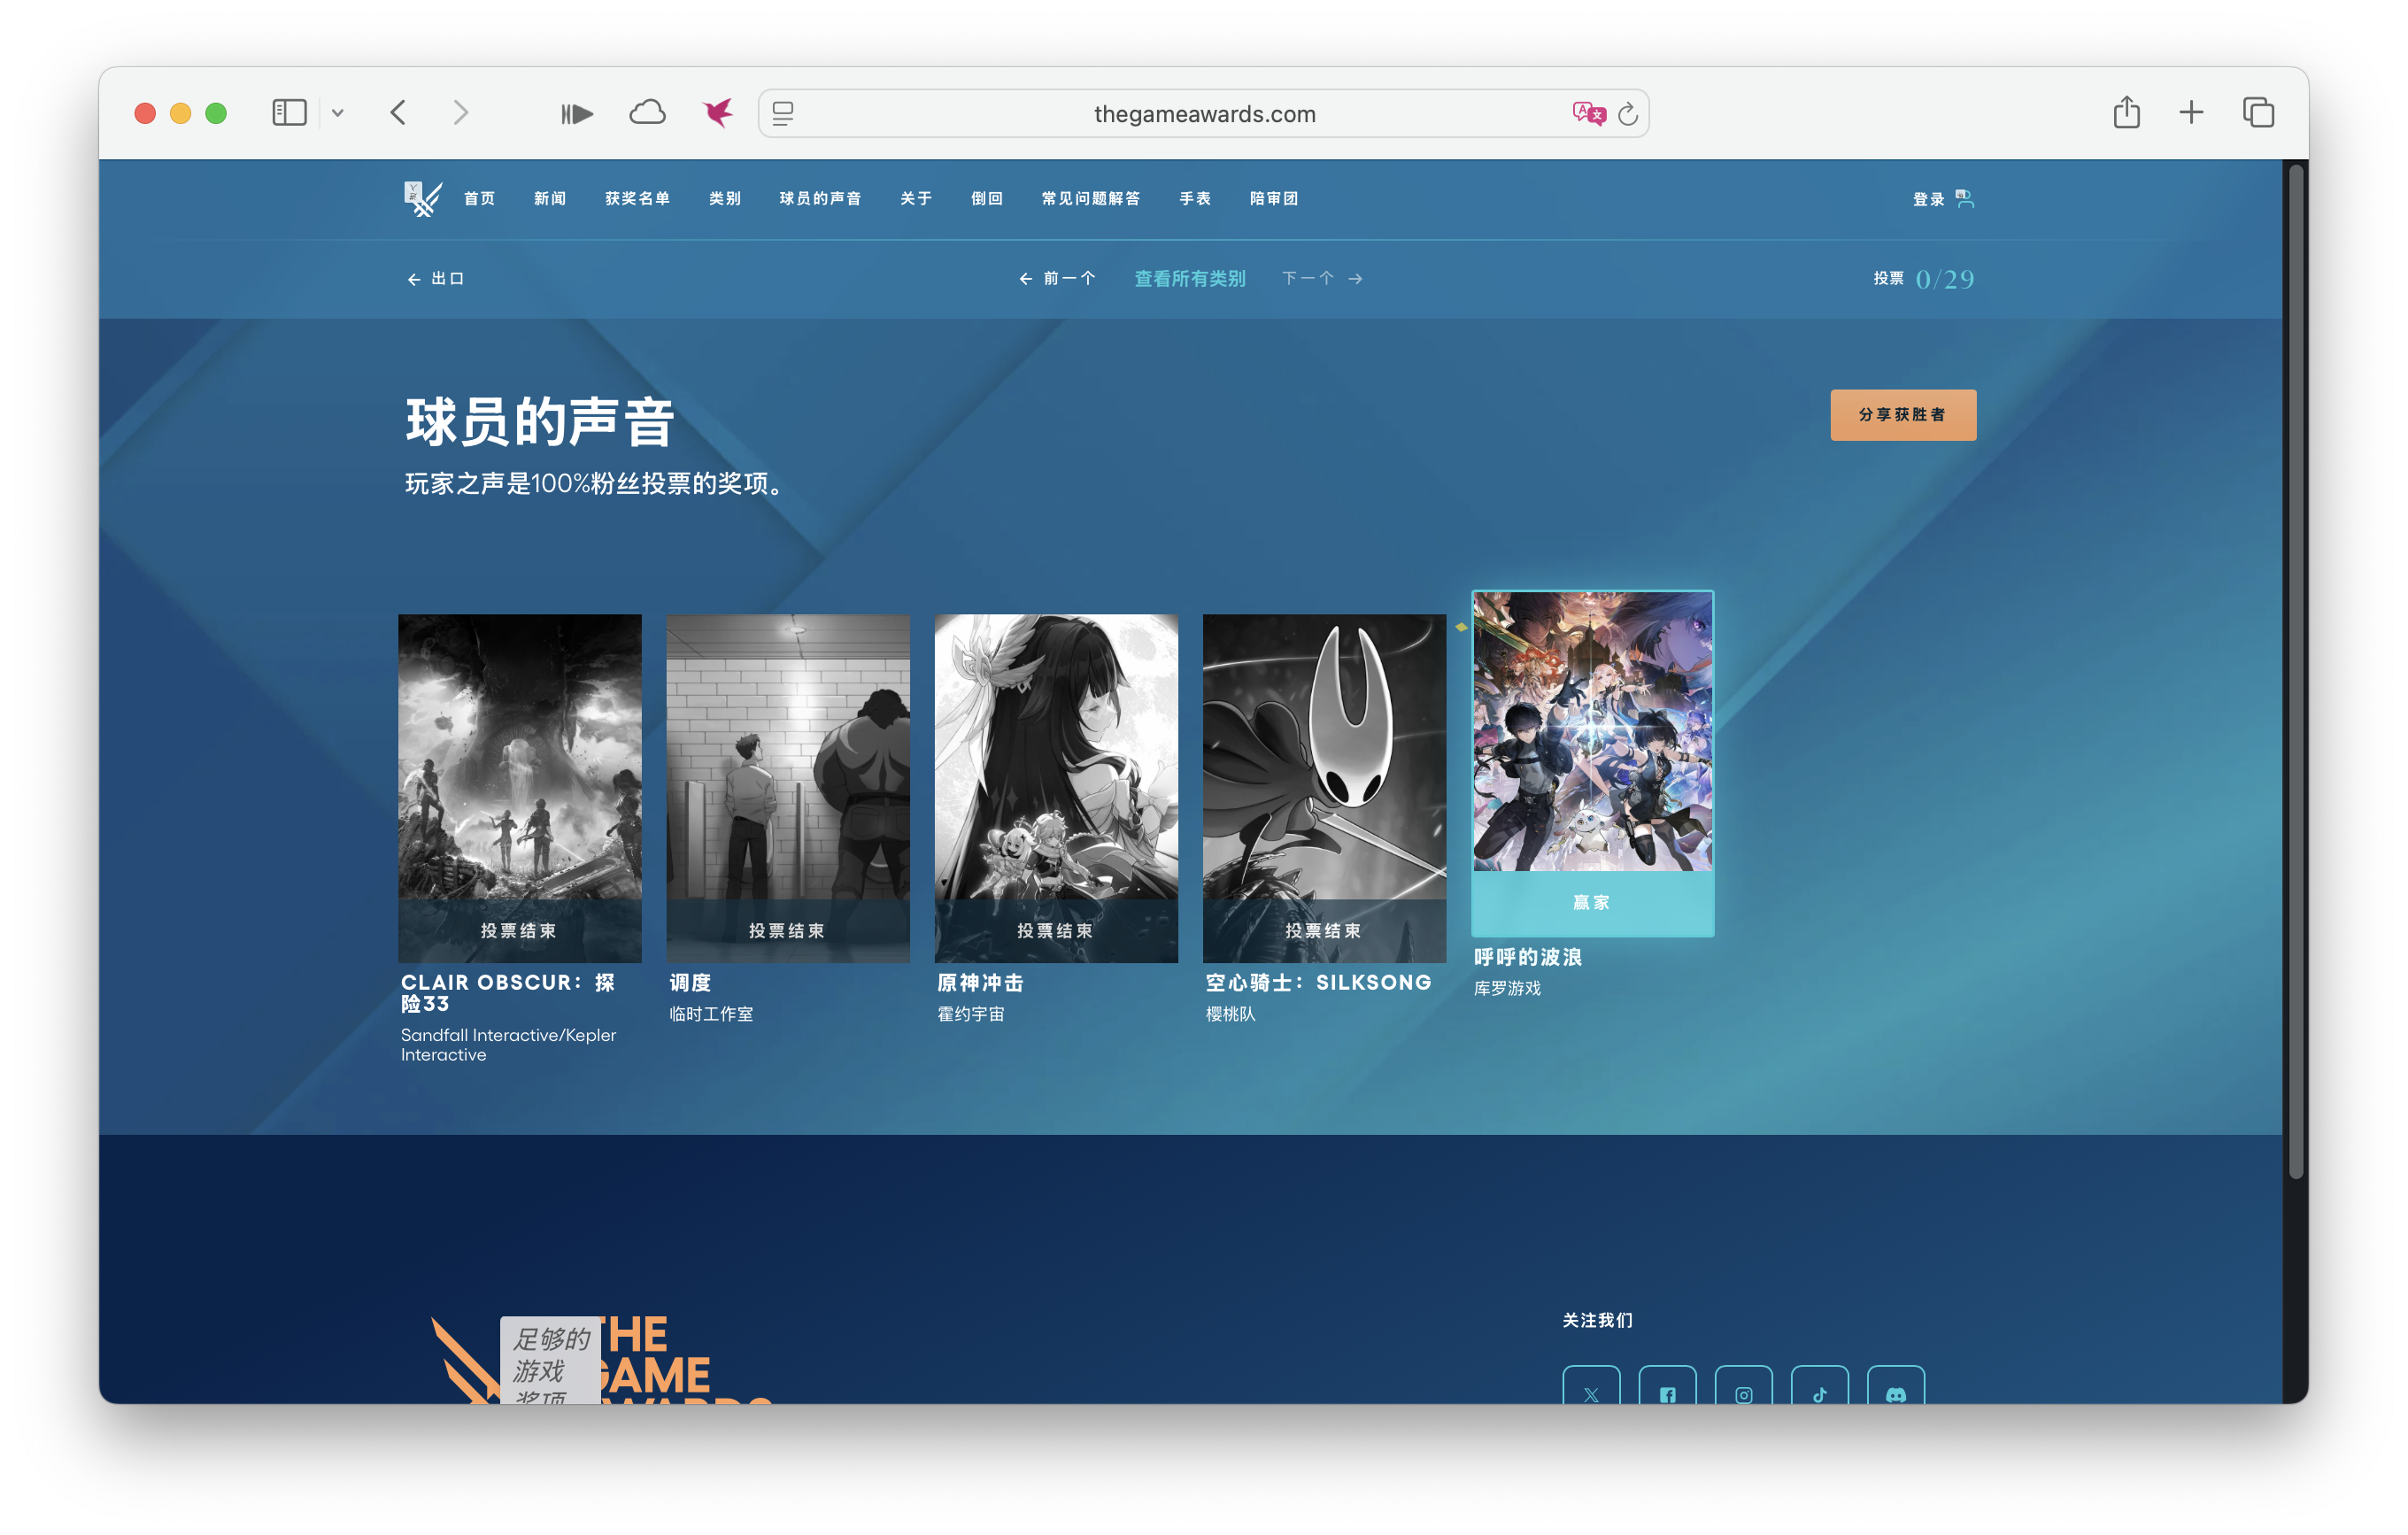
Task: Click the 出口 back link
Action: coord(436,279)
